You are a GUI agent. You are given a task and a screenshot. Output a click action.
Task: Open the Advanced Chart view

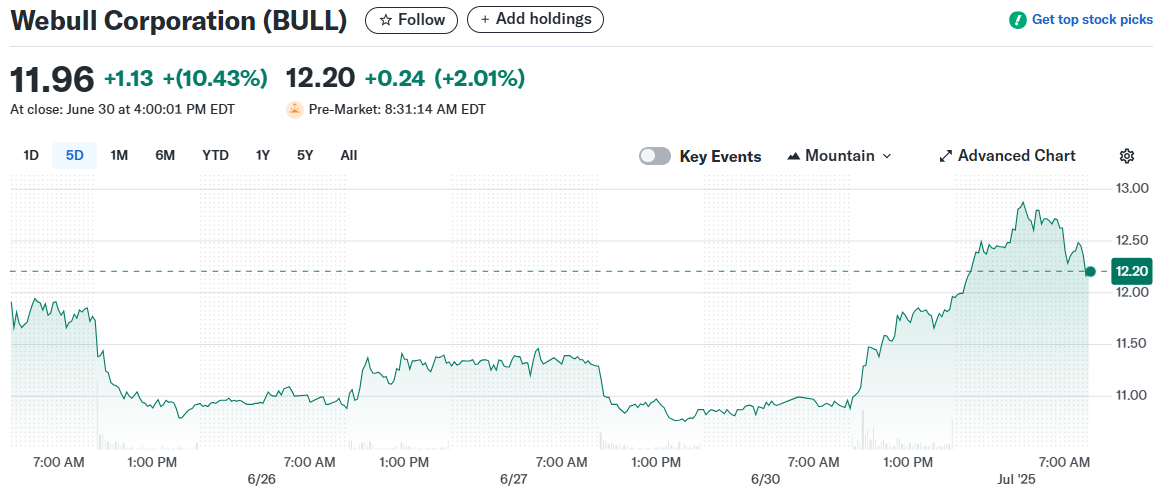[1008, 156]
